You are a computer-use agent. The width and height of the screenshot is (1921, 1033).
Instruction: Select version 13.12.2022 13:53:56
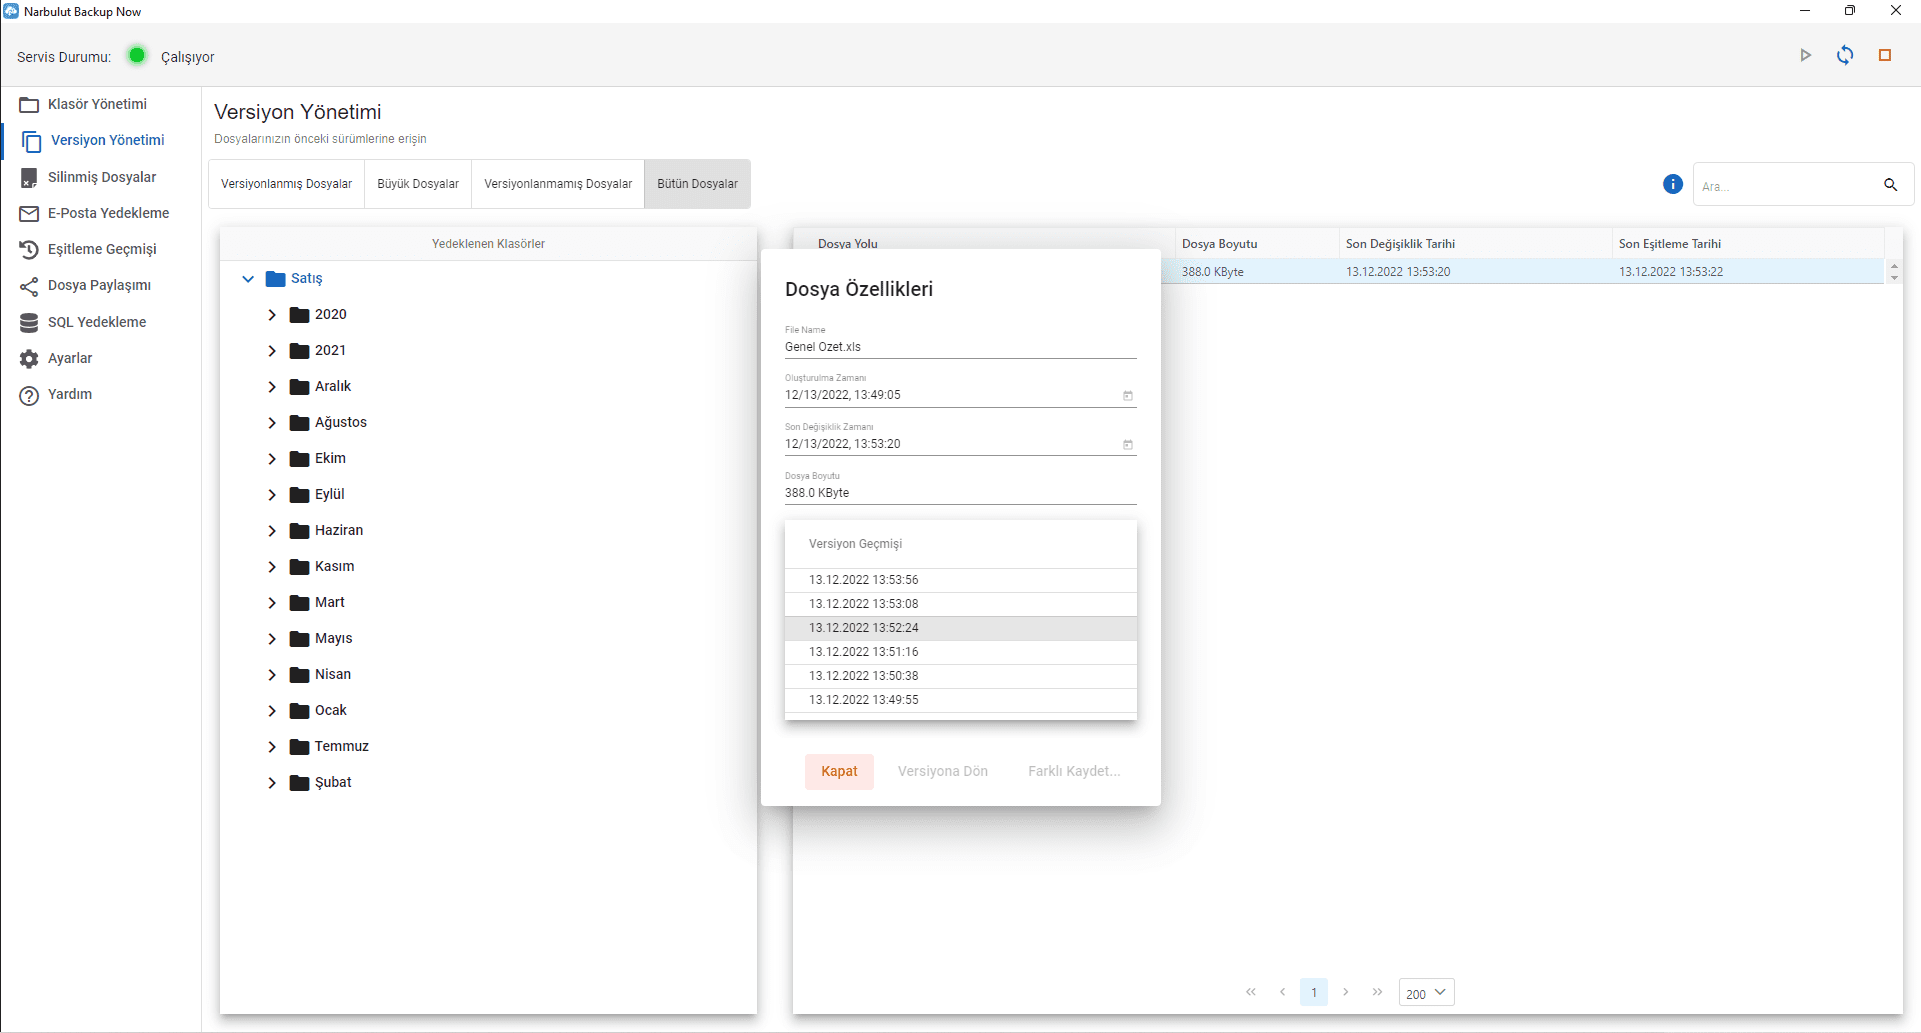[863, 580]
